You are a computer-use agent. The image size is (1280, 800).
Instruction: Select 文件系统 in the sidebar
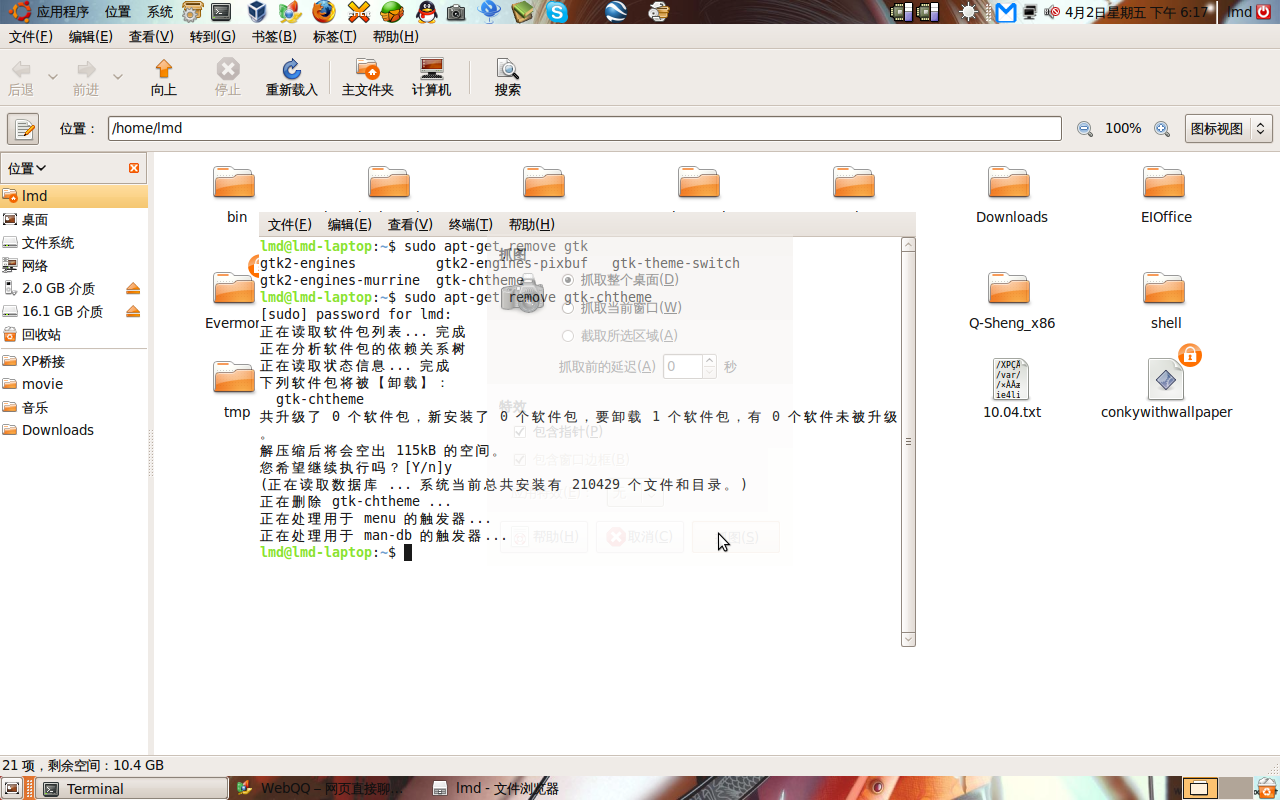[74, 242]
